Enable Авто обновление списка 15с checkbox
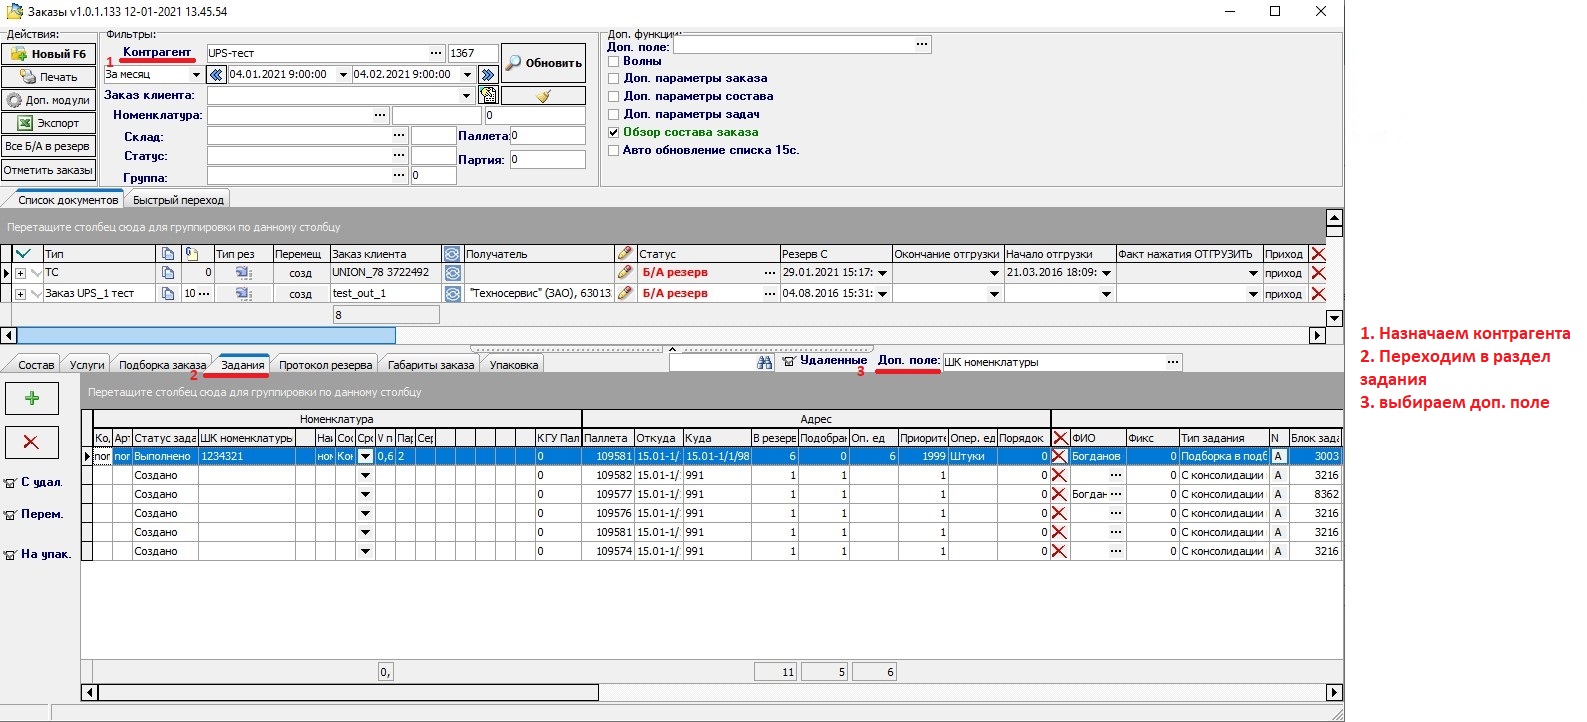This screenshot has width=1587, height=722. point(614,150)
